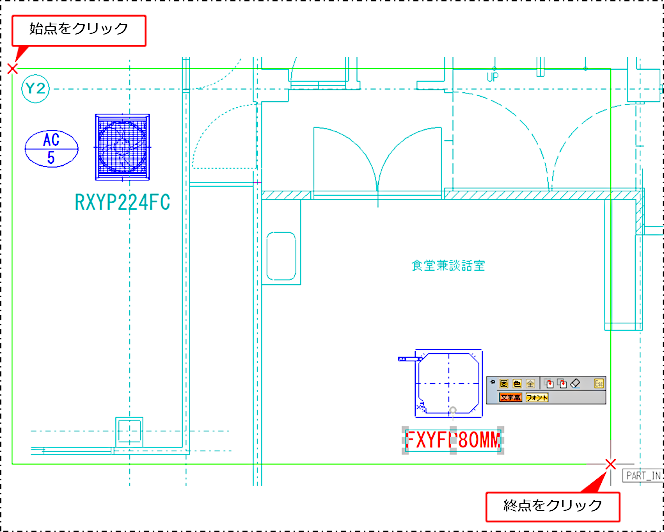Click the RXYP224FC model text
Image resolution: width=664 pixels, height=532 pixels.
[x=122, y=203]
